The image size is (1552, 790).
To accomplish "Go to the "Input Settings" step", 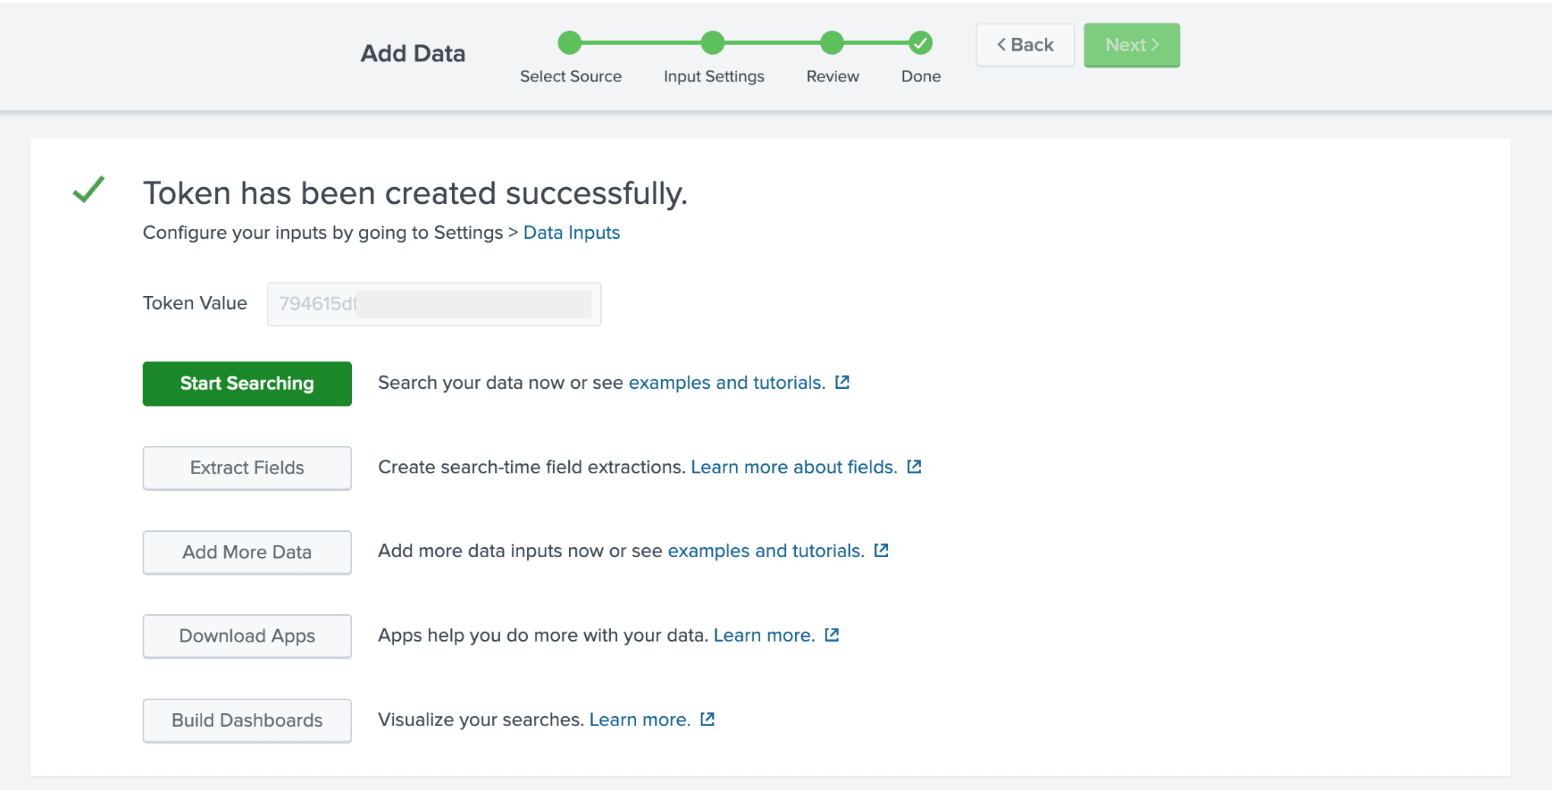I will [712, 43].
